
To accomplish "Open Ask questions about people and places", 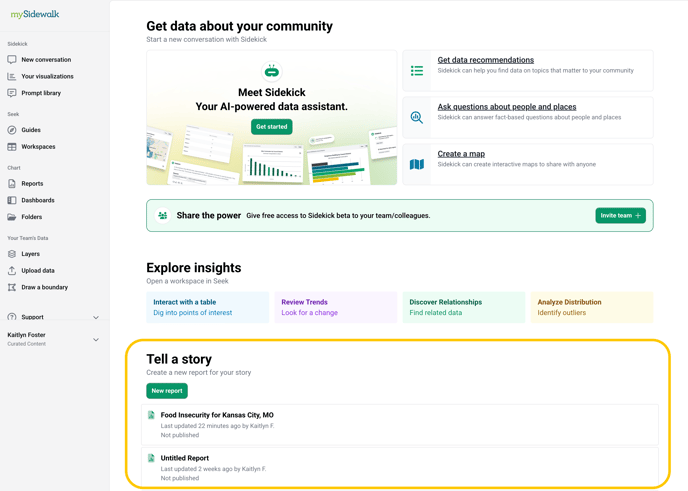I will click(507, 107).
